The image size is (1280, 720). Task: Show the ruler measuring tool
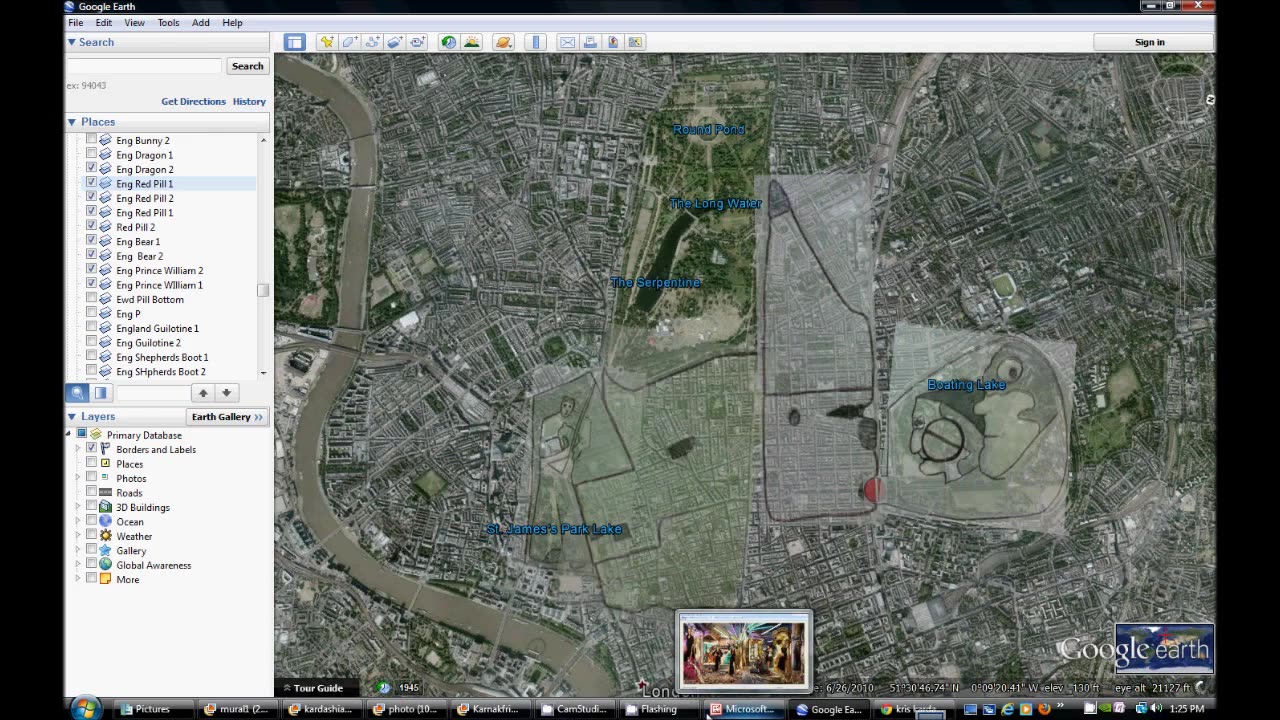click(536, 42)
